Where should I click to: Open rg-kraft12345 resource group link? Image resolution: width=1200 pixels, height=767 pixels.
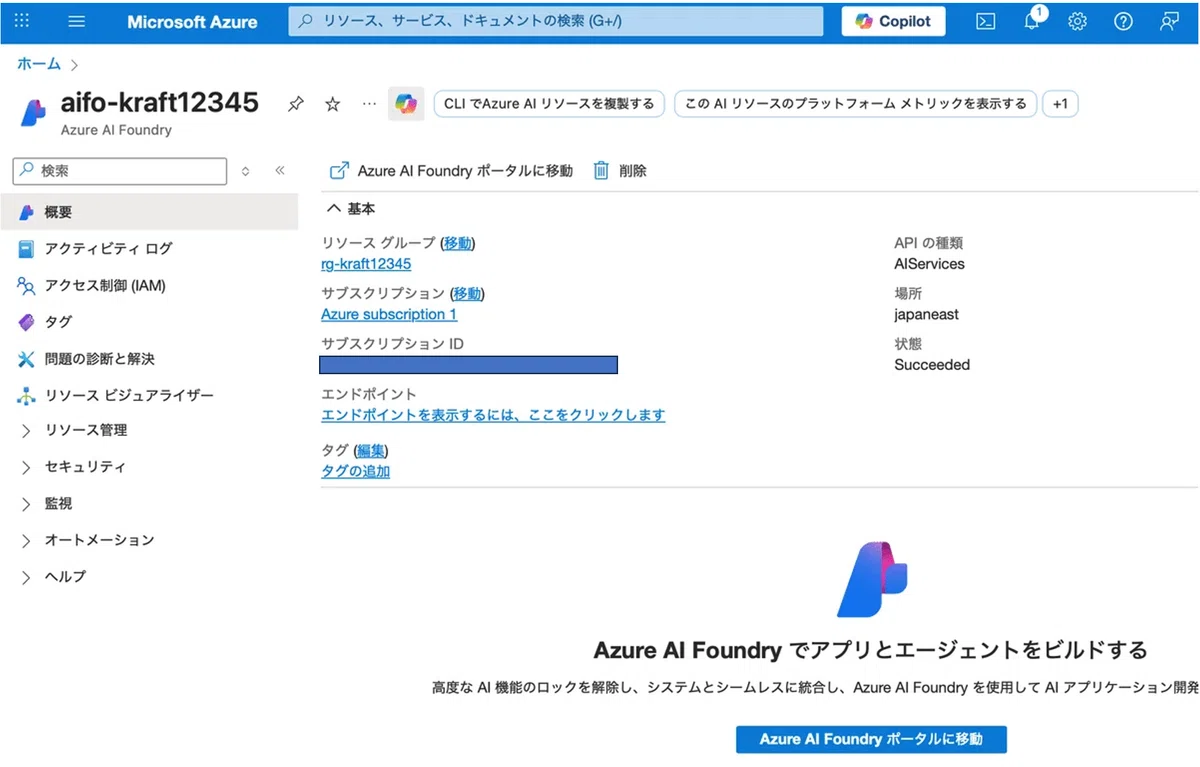point(366,264)
